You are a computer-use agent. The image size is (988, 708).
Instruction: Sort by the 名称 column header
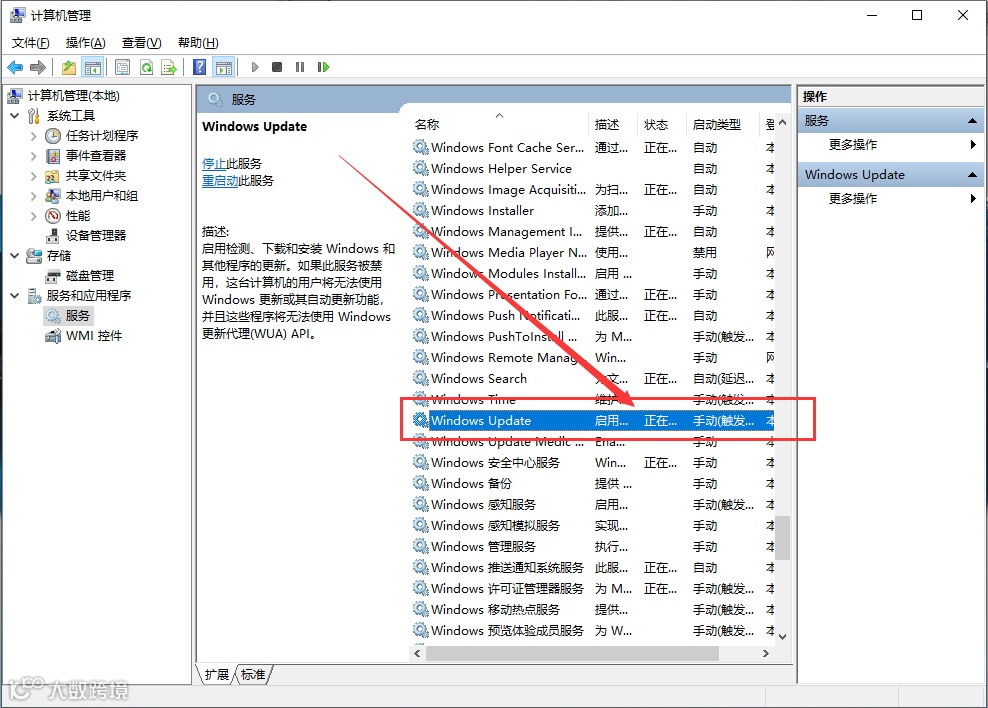tap(499, 125)
